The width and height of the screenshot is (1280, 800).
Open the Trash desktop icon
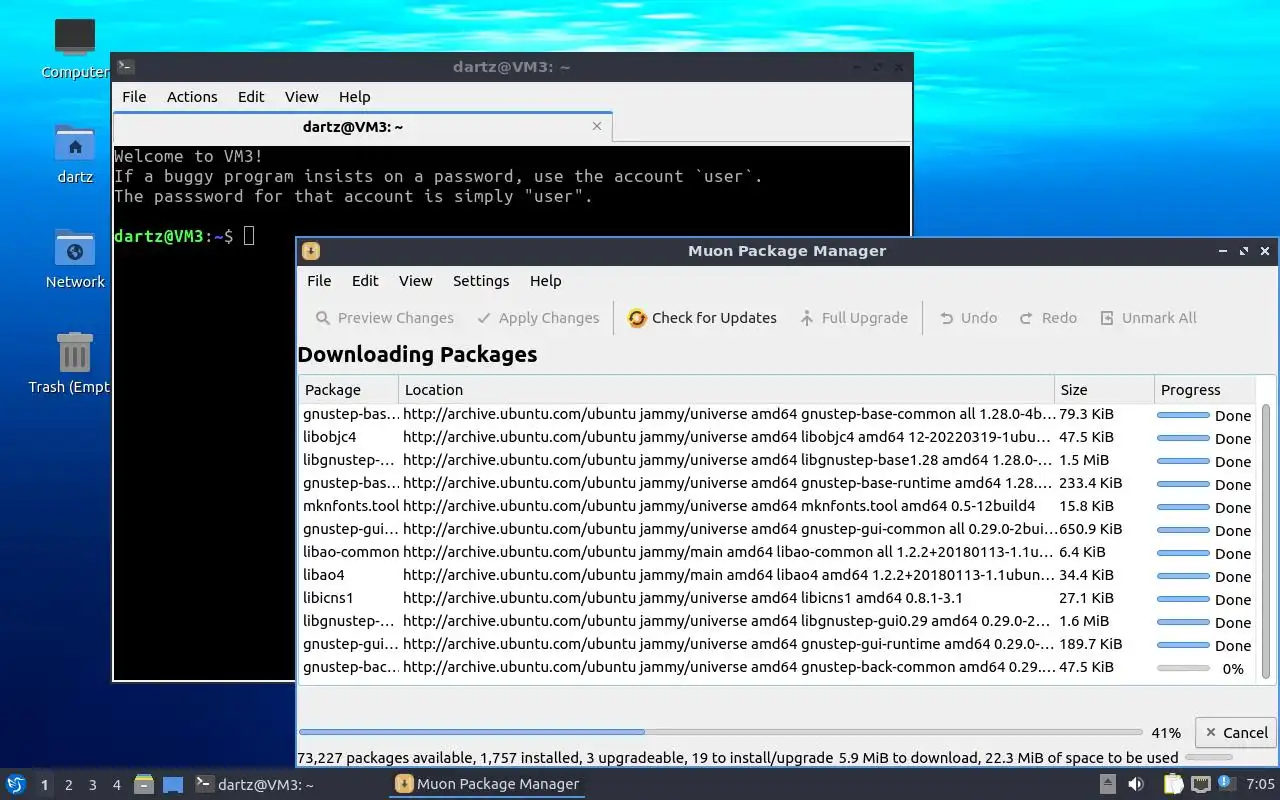coord(75,363)
